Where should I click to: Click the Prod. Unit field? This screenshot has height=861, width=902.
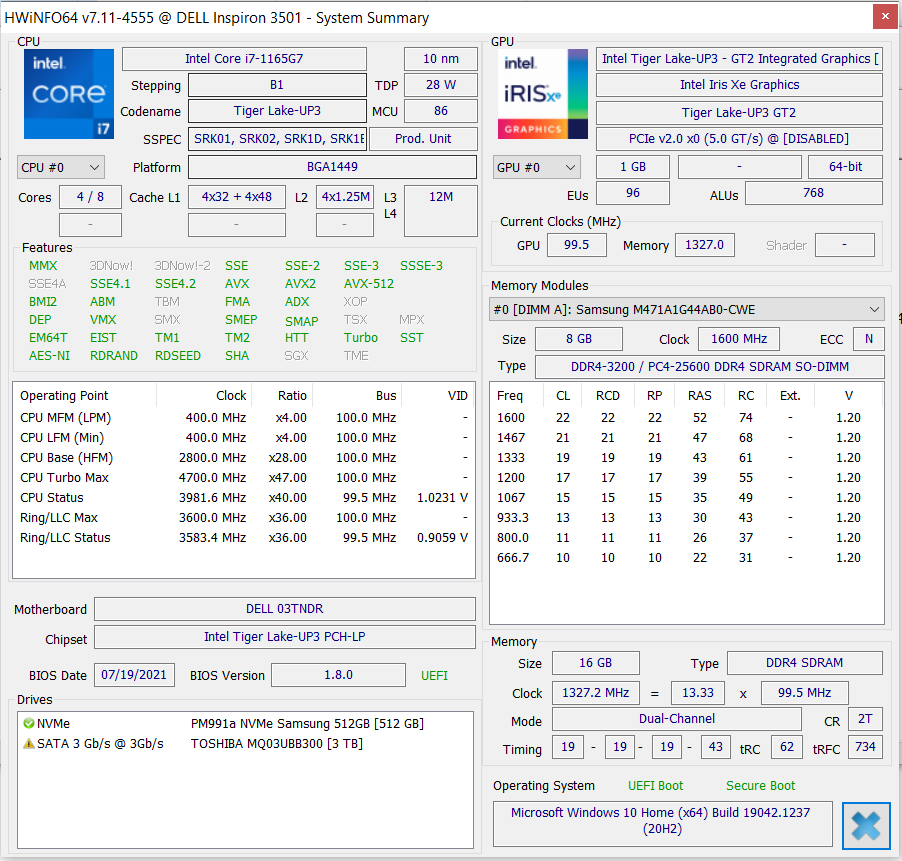click(423, 139)
